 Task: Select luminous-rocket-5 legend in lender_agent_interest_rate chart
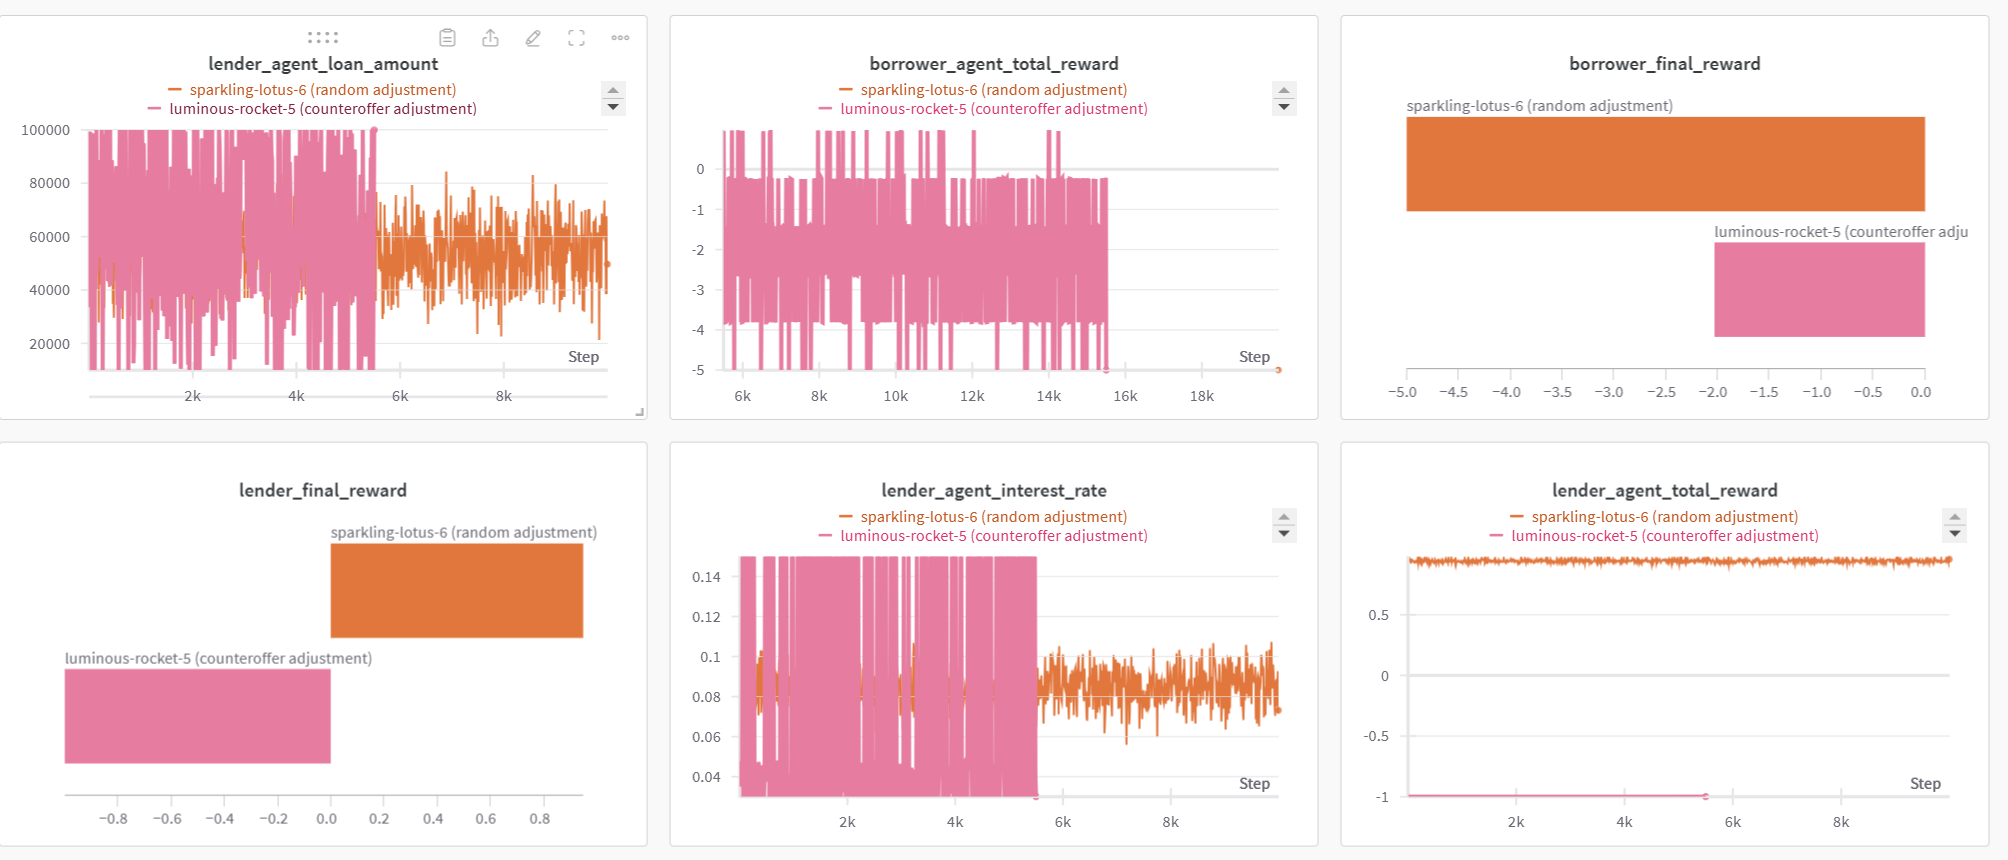pos(984,536)
